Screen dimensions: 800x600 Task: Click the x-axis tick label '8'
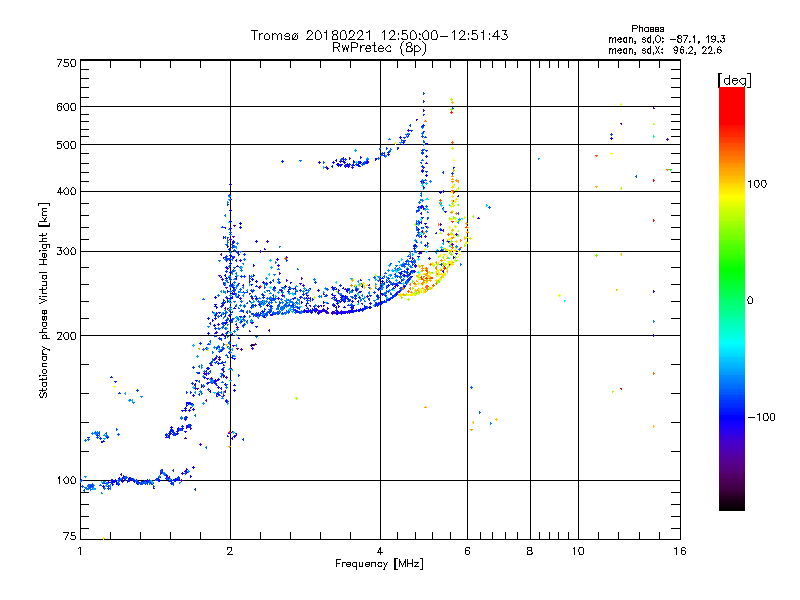pos(530,551)
